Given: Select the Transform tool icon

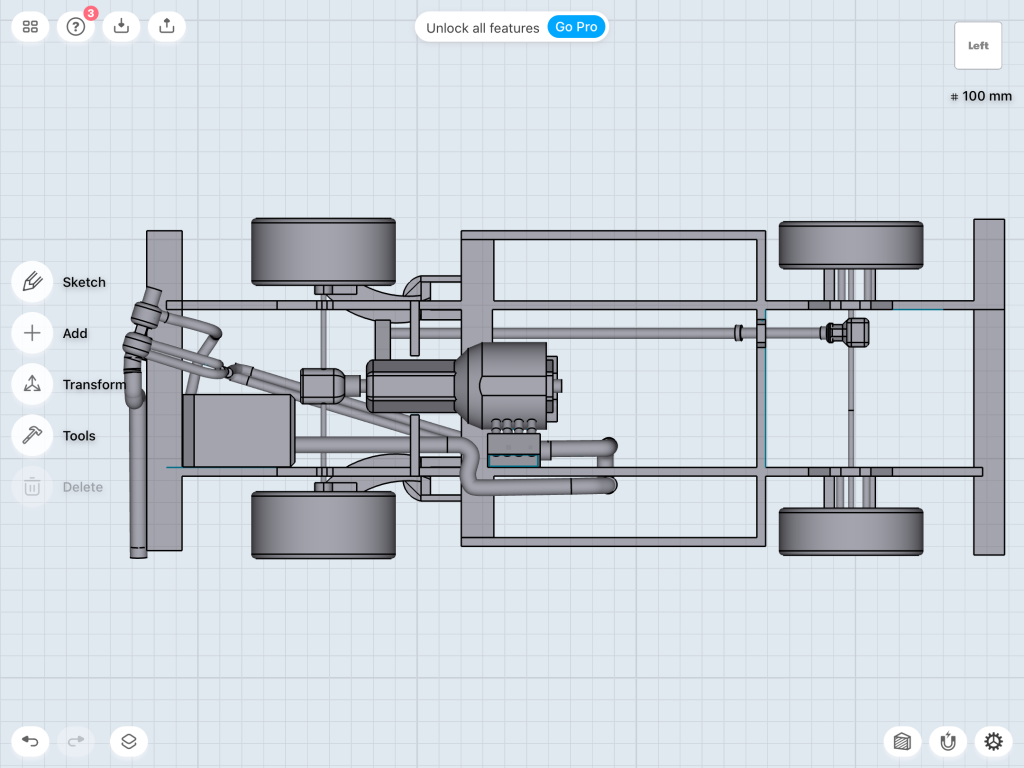Looking at the screenshot, I should click(32, 384).
